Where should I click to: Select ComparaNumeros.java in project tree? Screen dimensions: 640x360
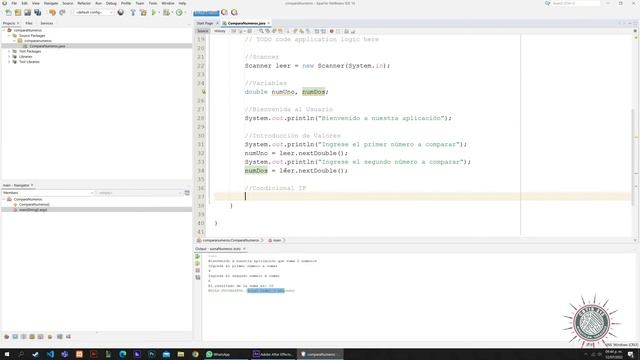coord(47,46)
